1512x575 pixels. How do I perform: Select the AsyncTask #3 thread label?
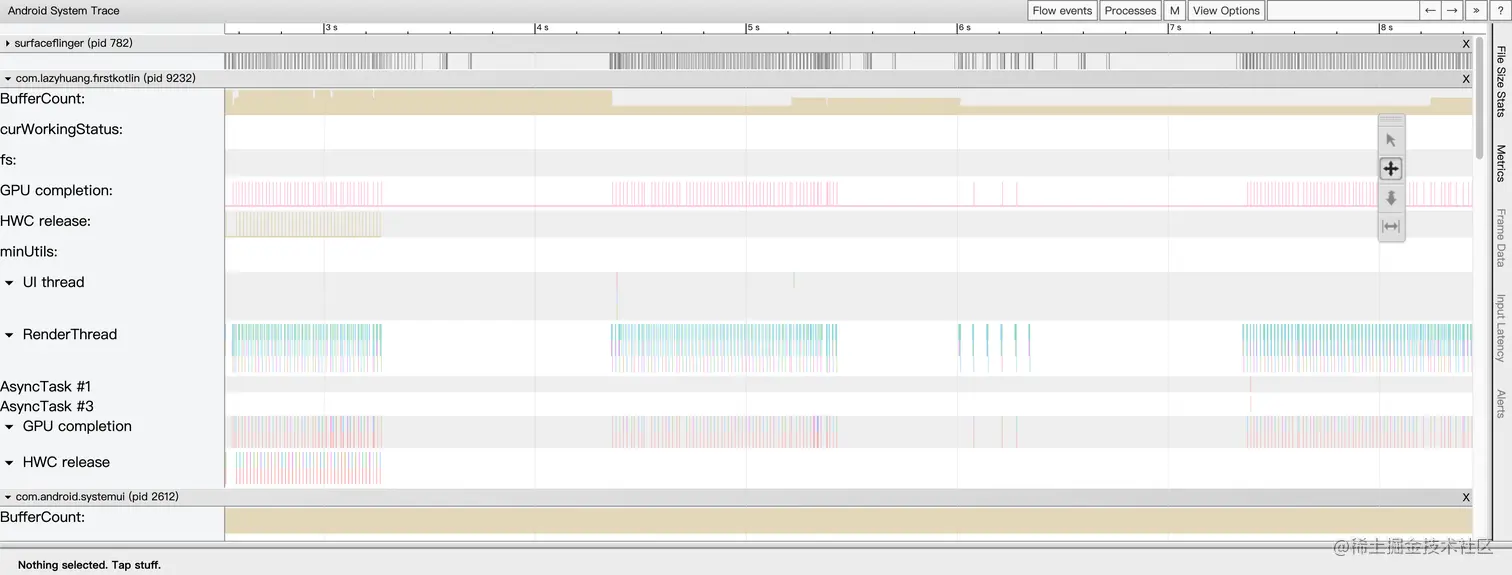coord(47,407)
